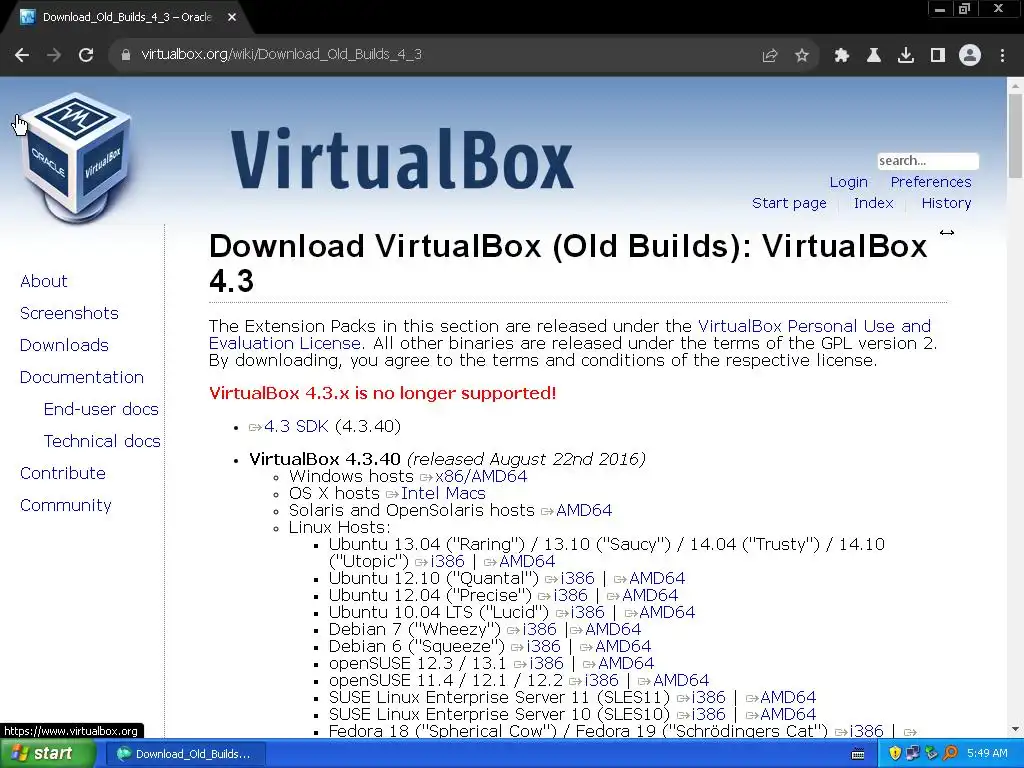
Task: Go to Start page
Action: pos(789,203)
